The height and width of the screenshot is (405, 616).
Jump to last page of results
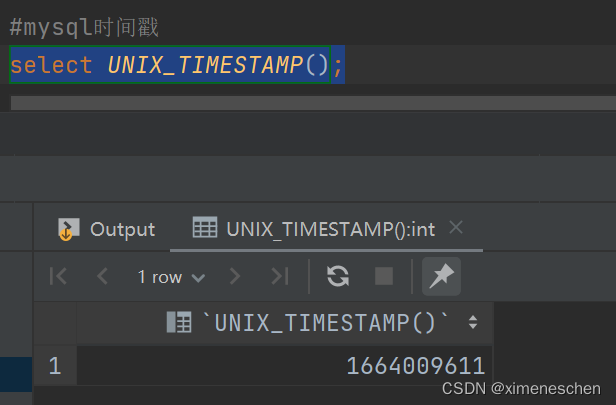pyautogui.click(x=279, y=277)
